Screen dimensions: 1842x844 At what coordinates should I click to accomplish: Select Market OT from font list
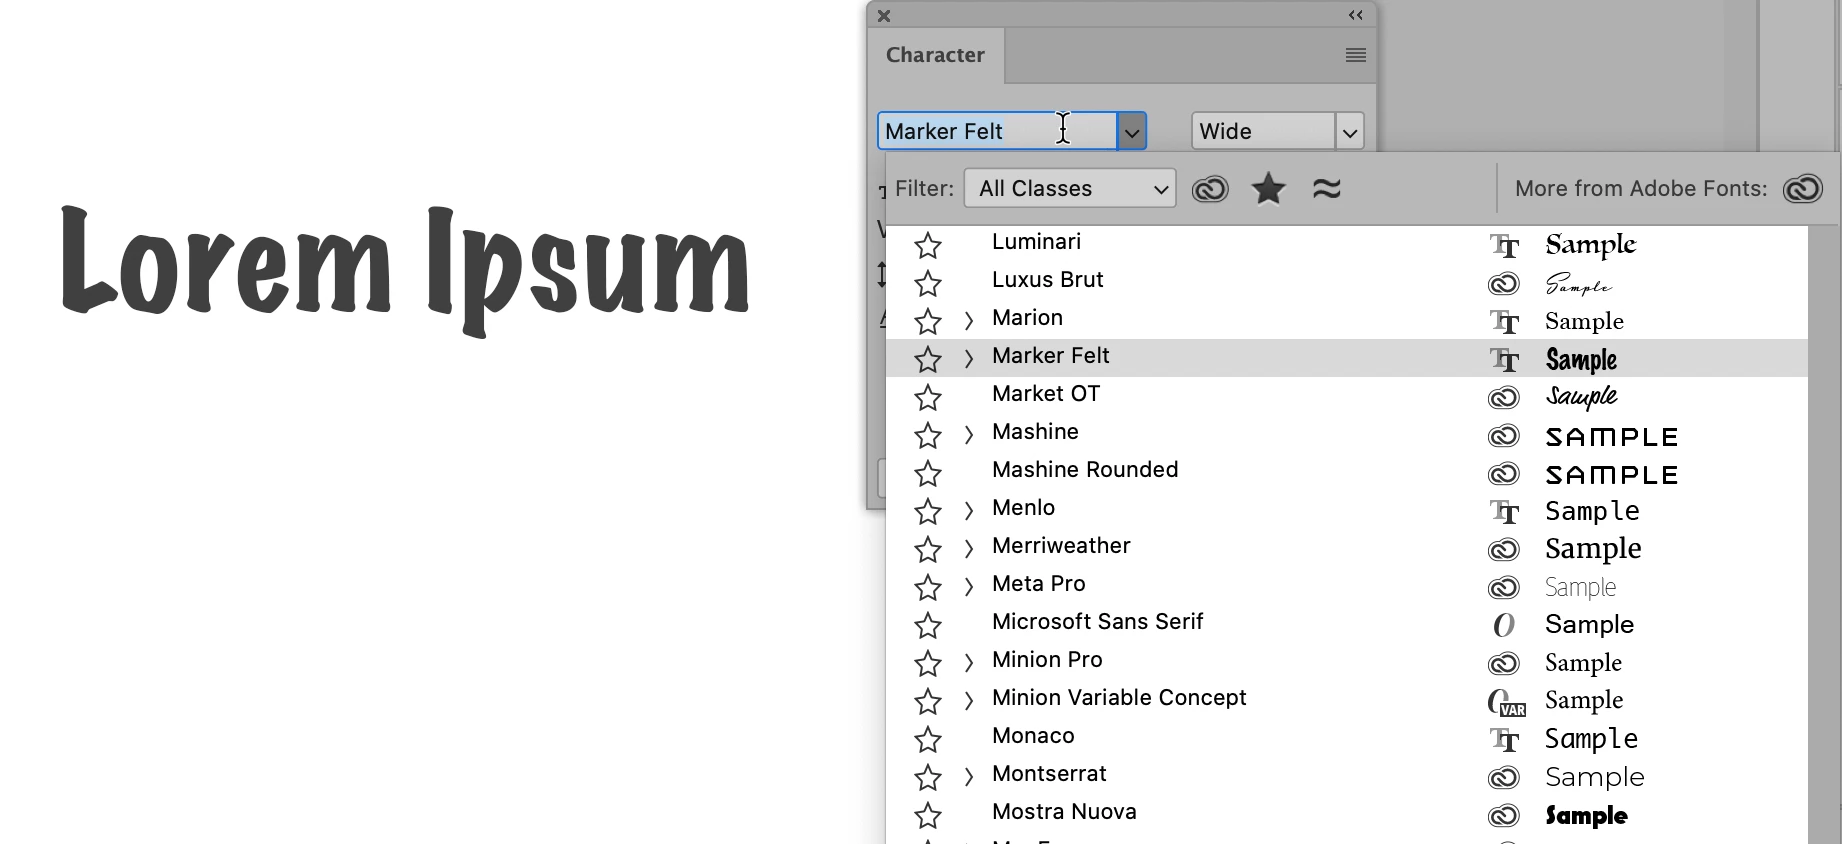click(x=1046, y=394)
